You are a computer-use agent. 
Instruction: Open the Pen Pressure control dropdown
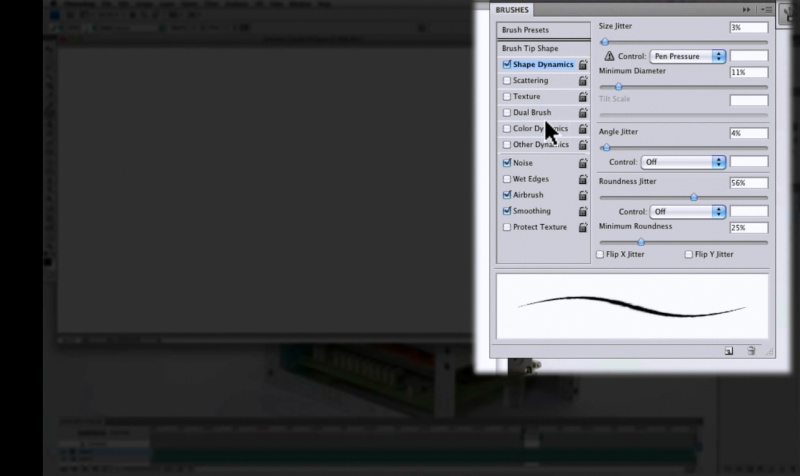pos(687,56)
